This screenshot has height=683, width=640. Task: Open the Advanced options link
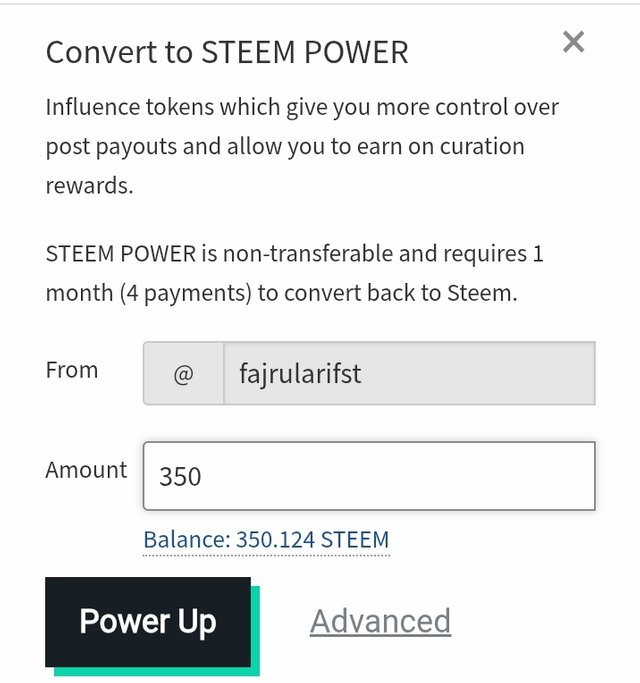[380, 621]
